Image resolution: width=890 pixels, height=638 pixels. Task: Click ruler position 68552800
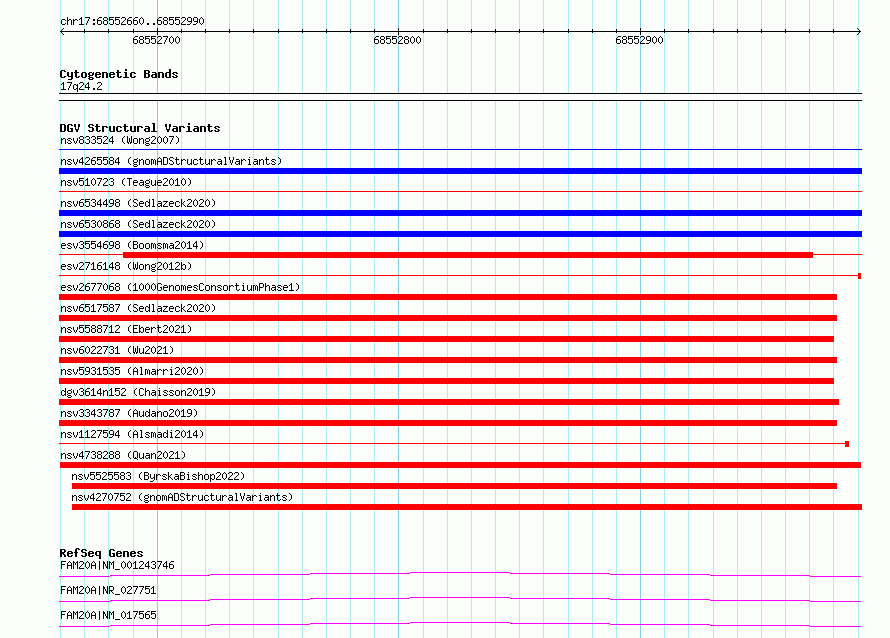(397, 40)
